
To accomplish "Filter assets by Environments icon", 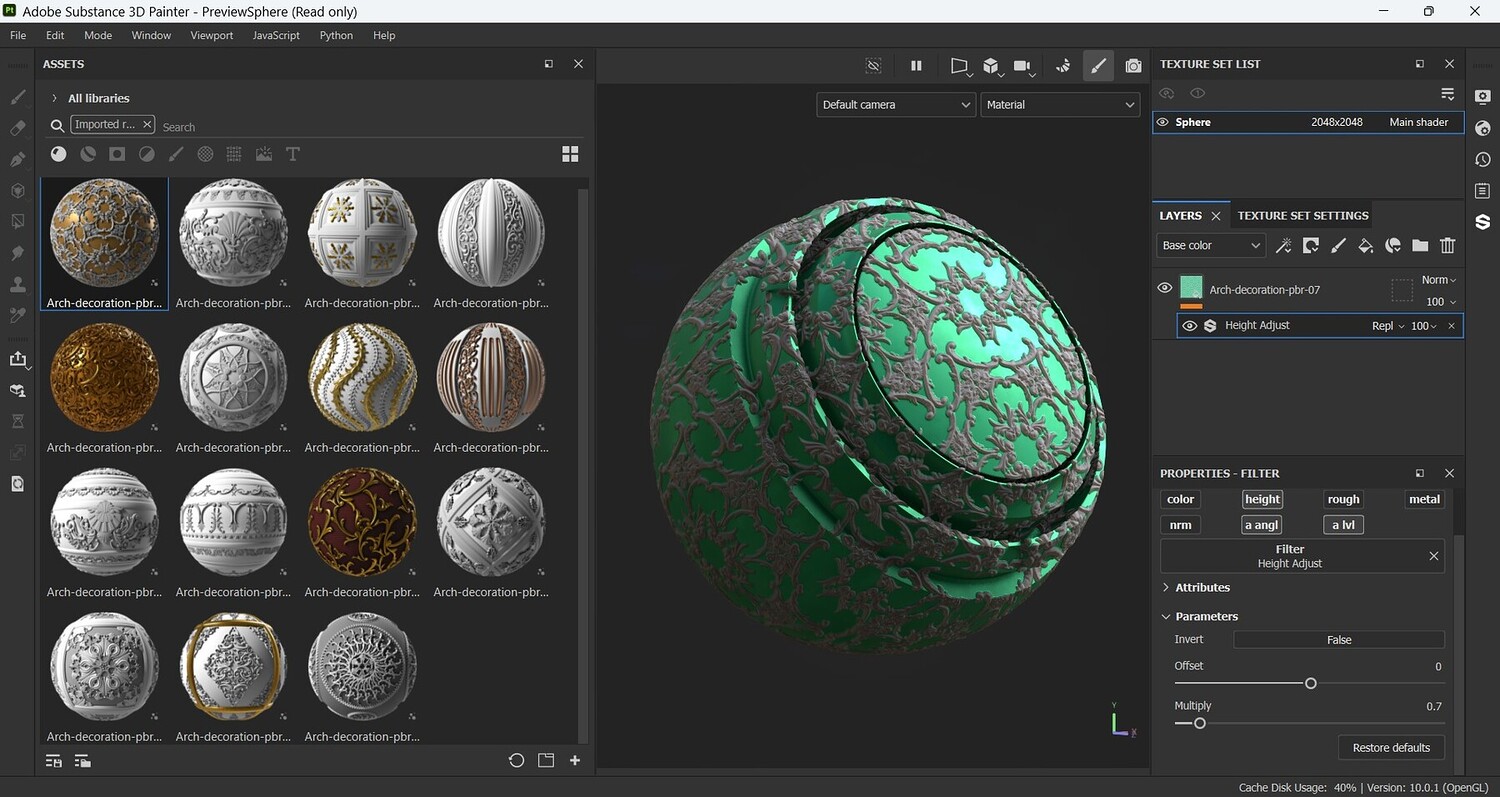I will (x=264, y=154).
